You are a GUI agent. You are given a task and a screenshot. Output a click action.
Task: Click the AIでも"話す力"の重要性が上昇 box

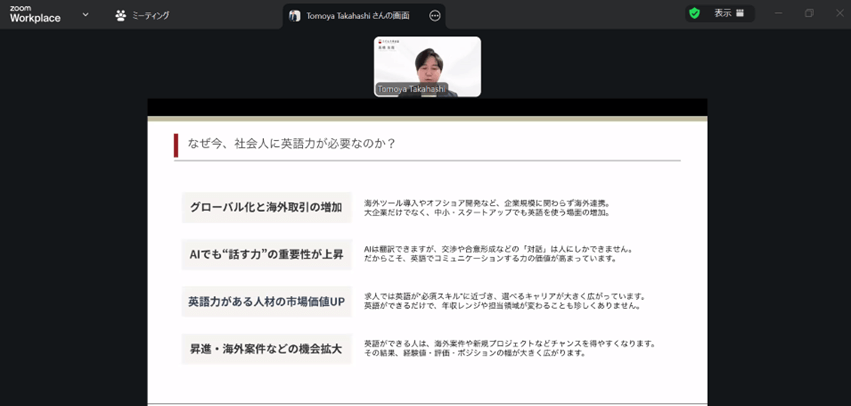tap(266, 254)
